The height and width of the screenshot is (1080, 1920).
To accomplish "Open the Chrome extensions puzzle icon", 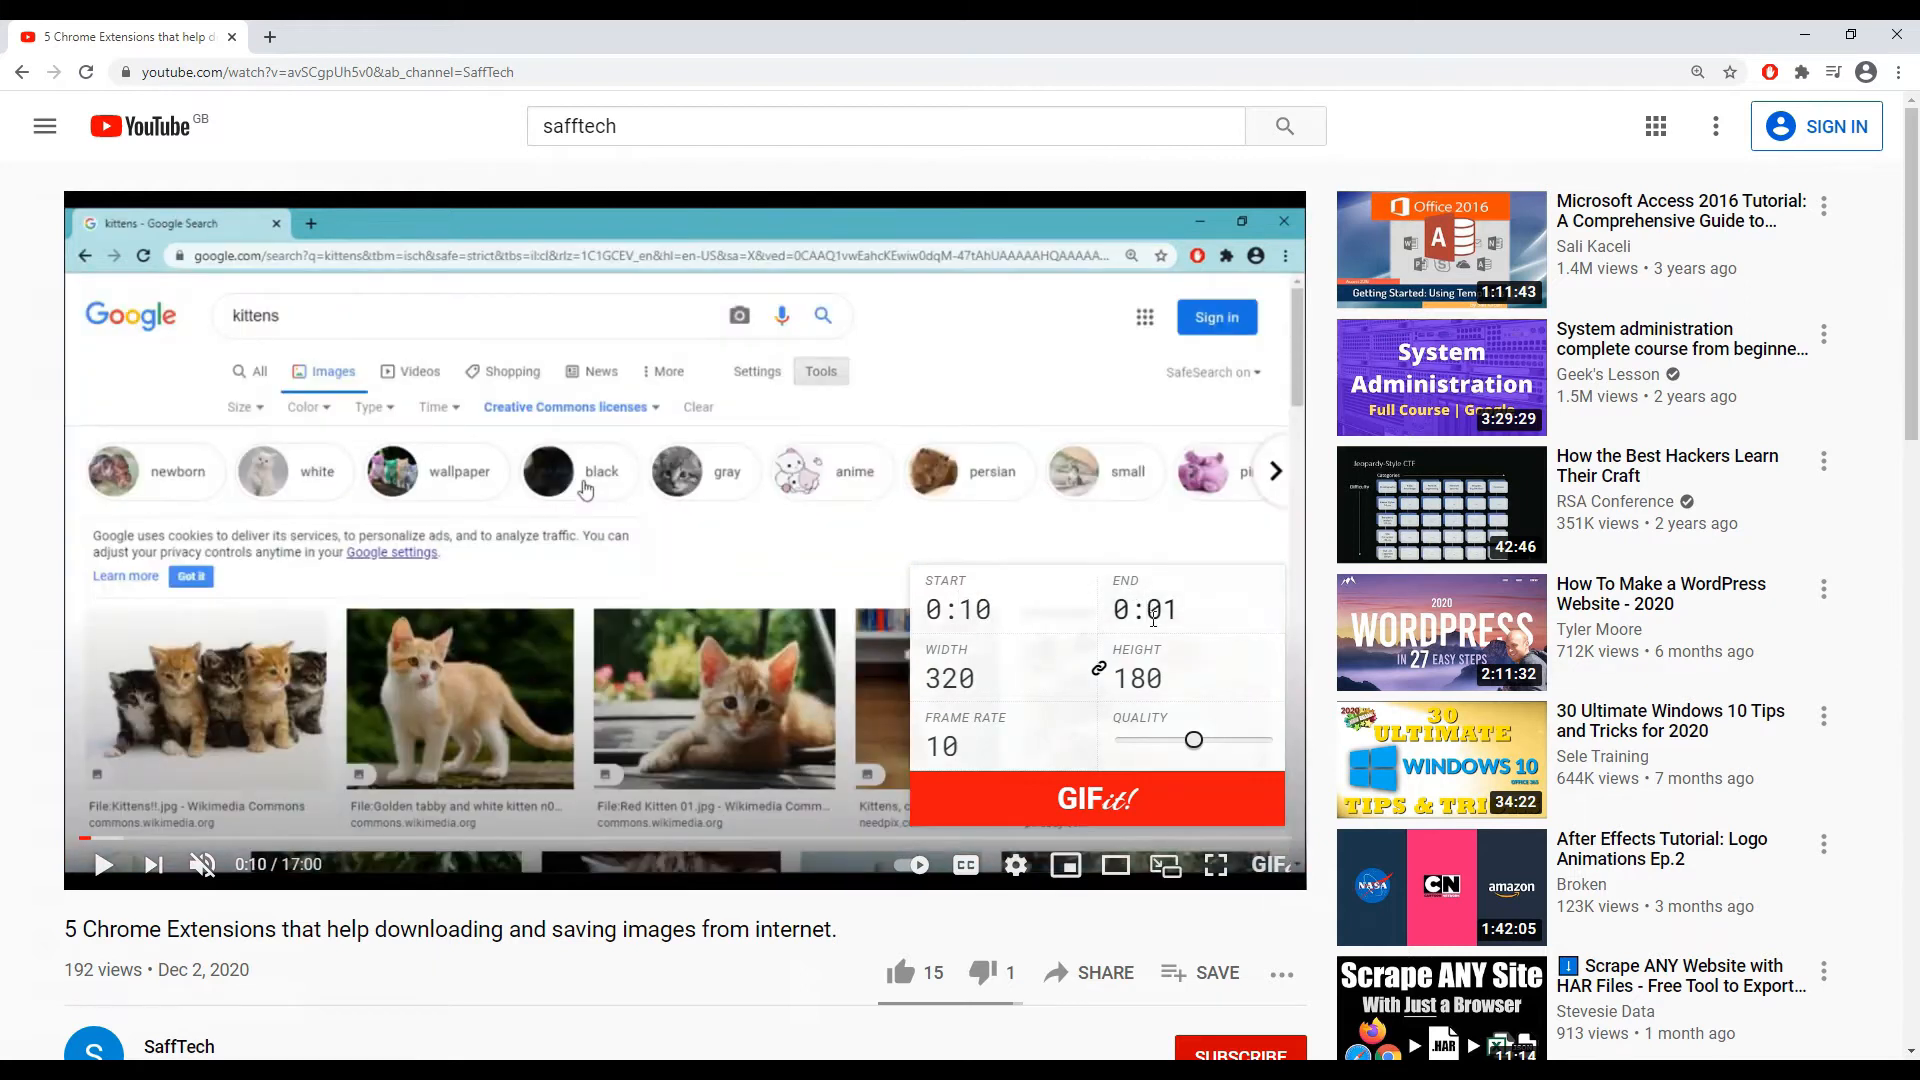I will [x=1802, y=72].
